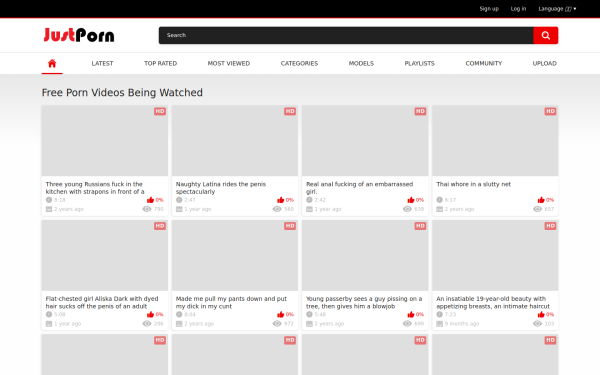This screenshot has height=375, width=600.
Task: Open the thumbnail of the 7:23 video
Action: tap(495, 255)
